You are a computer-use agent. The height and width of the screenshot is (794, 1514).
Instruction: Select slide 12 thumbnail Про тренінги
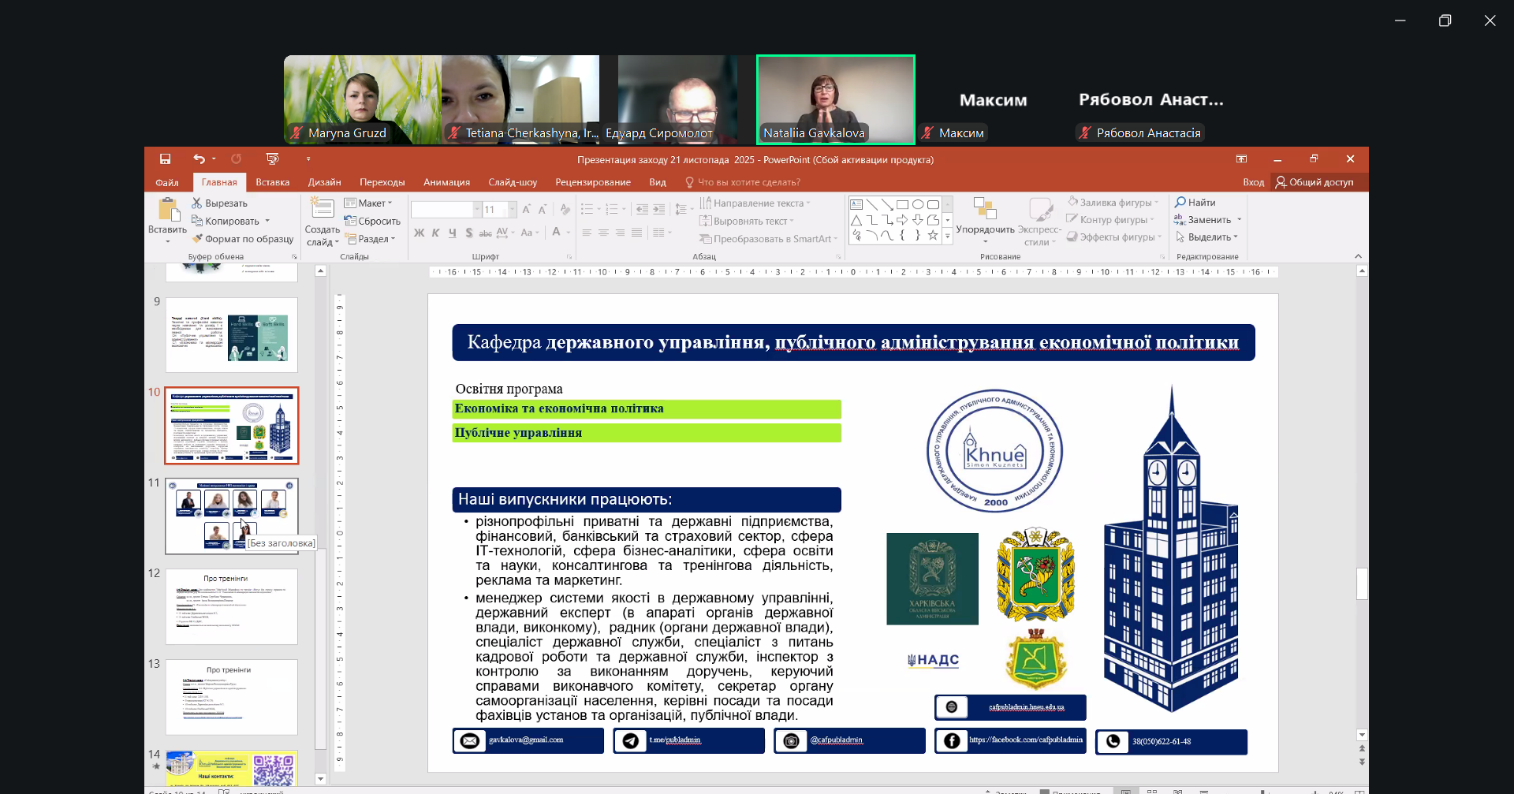pyautogui.click(x=231, y=607)
